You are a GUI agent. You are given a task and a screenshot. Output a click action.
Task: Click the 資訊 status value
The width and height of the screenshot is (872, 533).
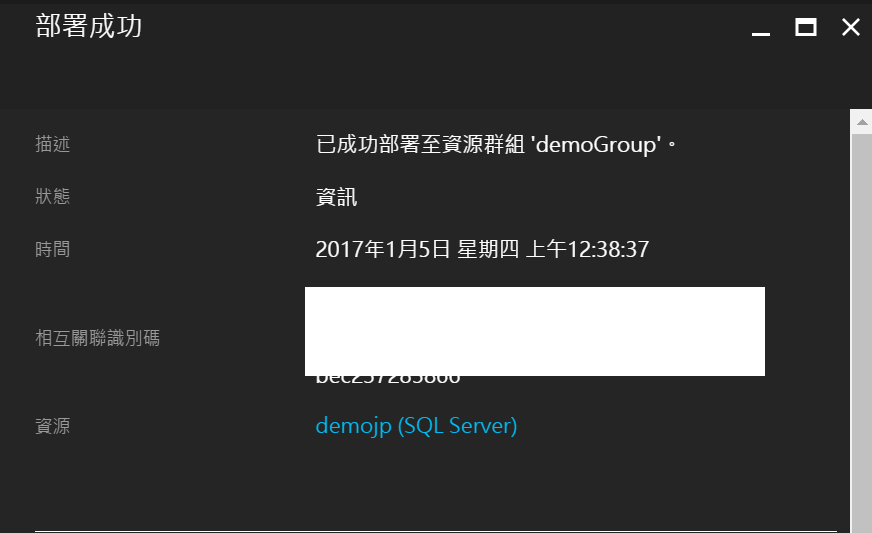coord(336,197)
